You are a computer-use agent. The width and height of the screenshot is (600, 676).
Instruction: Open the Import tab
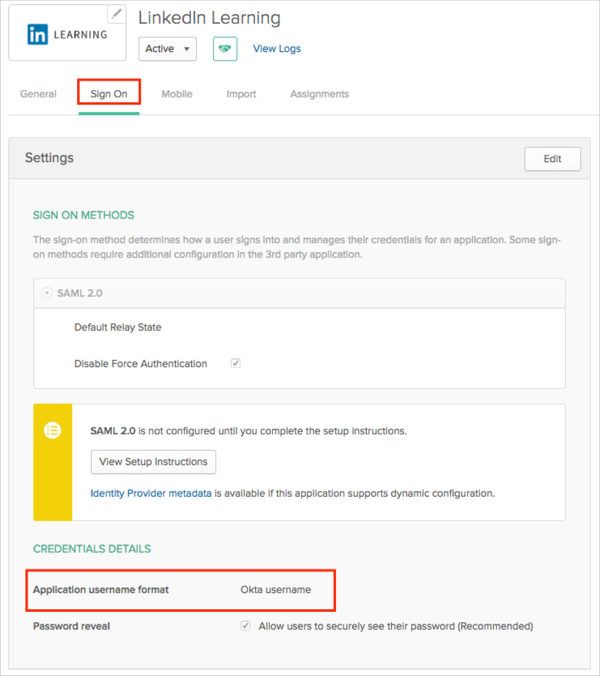point(241,94)
